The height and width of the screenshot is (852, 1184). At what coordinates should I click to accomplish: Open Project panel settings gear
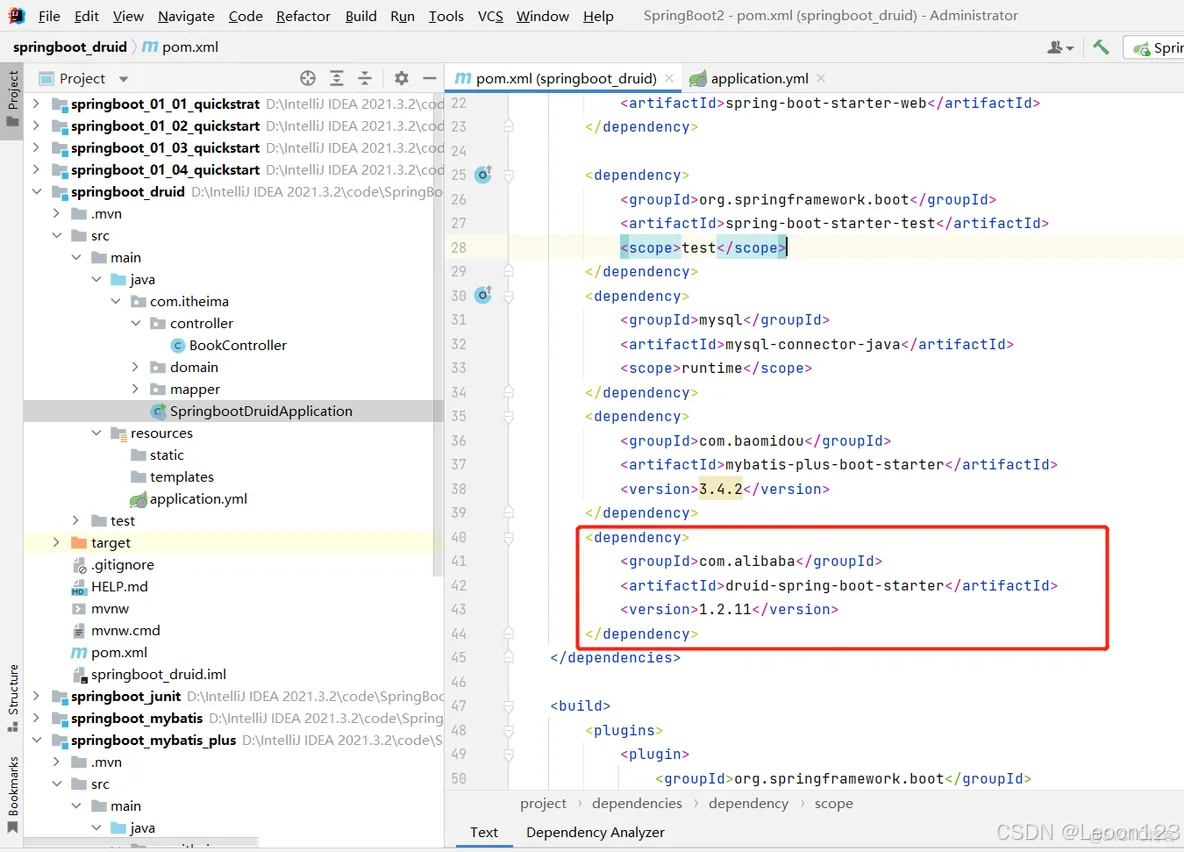pyautogui.click(x=401, y=78)
